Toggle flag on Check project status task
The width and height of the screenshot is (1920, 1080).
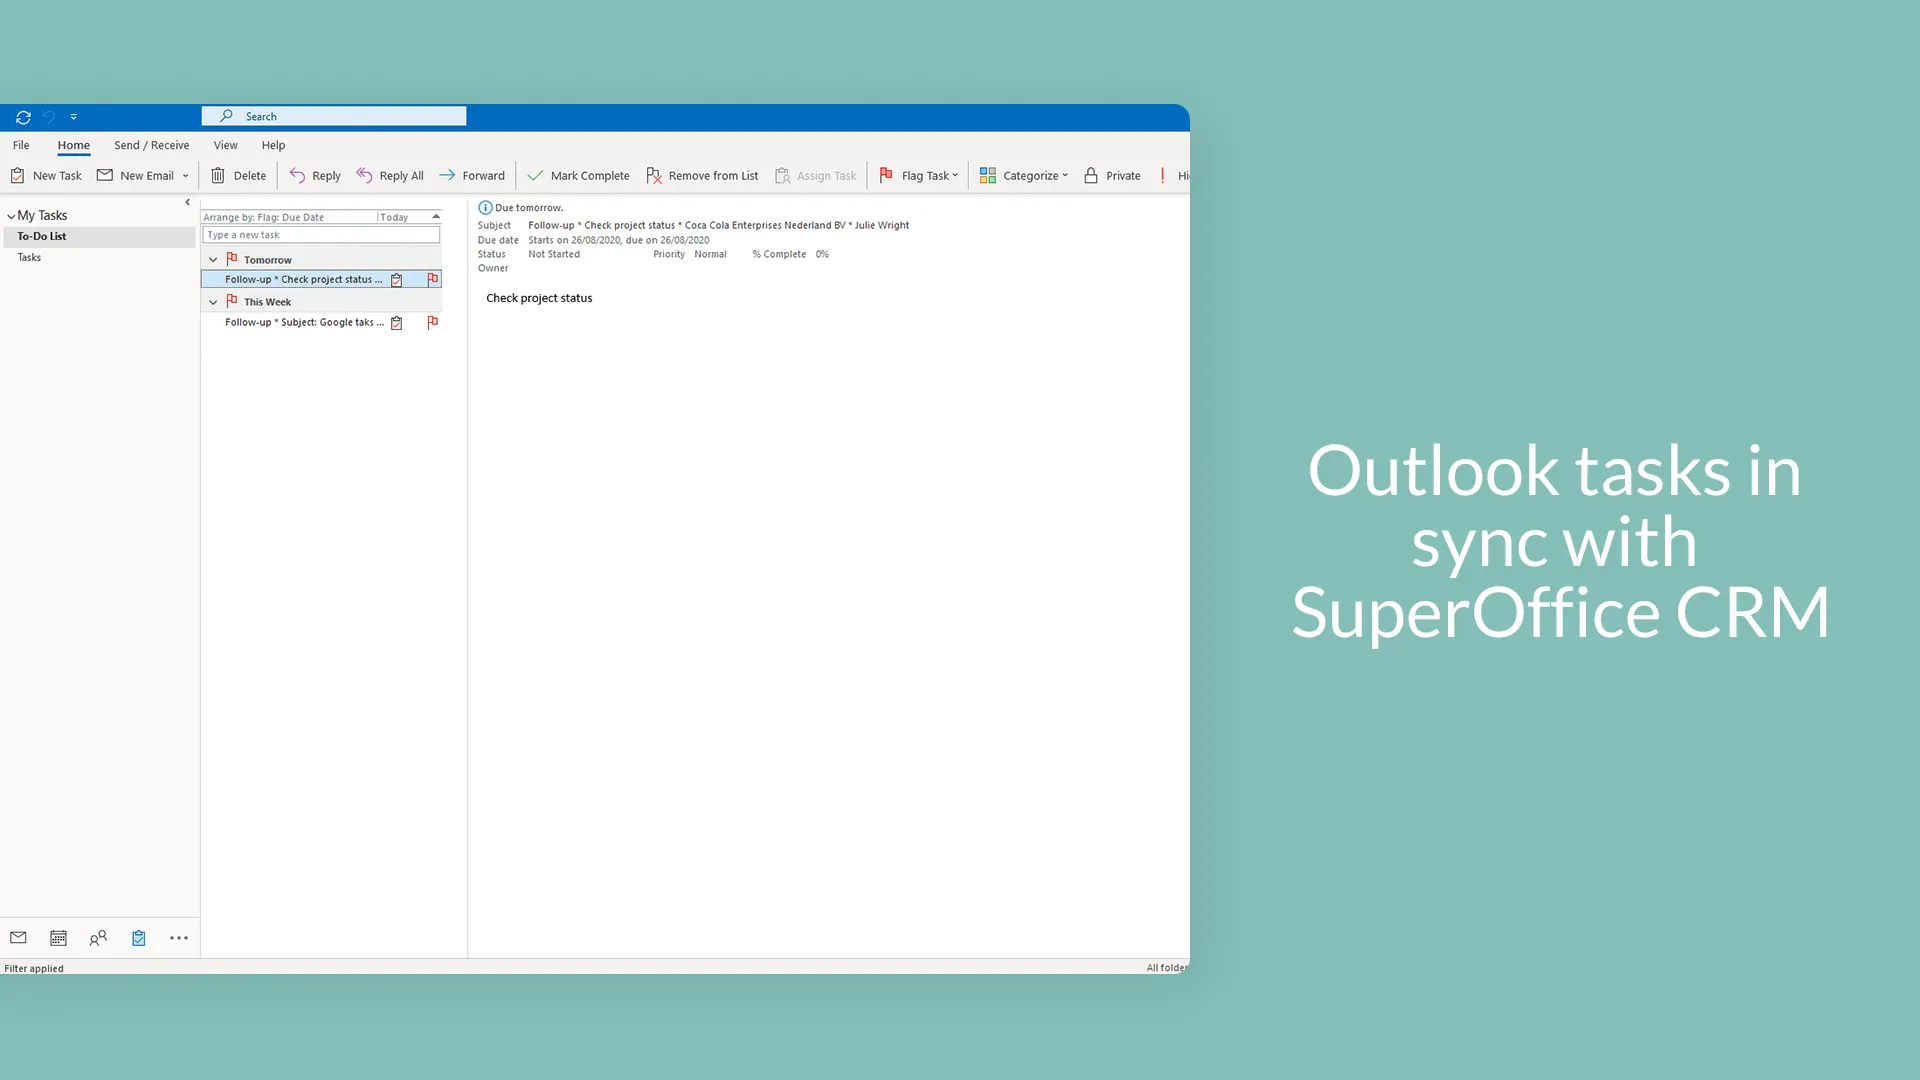[x=433, y=280]
